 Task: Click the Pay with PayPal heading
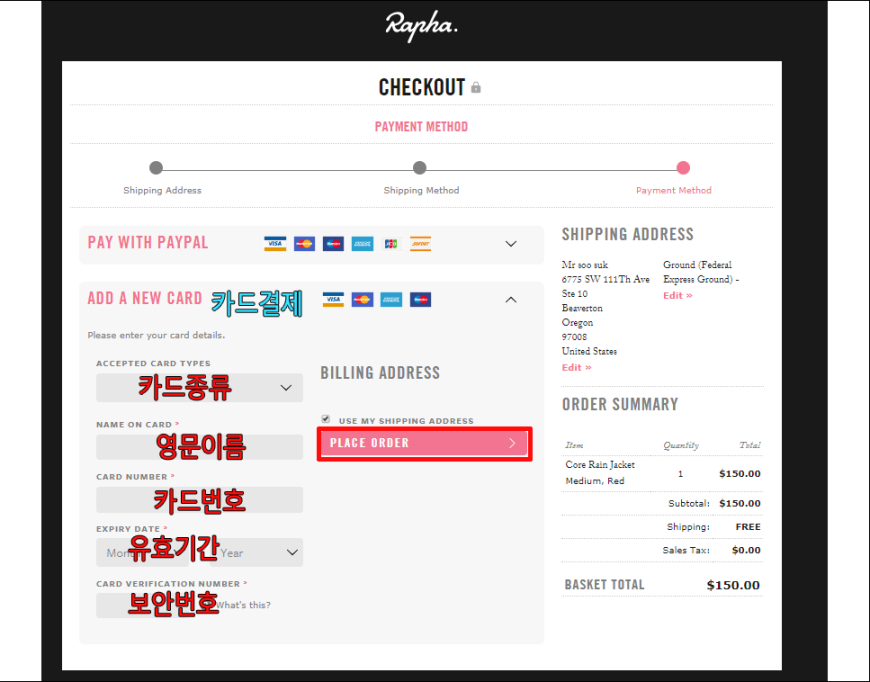coord(148,243)
